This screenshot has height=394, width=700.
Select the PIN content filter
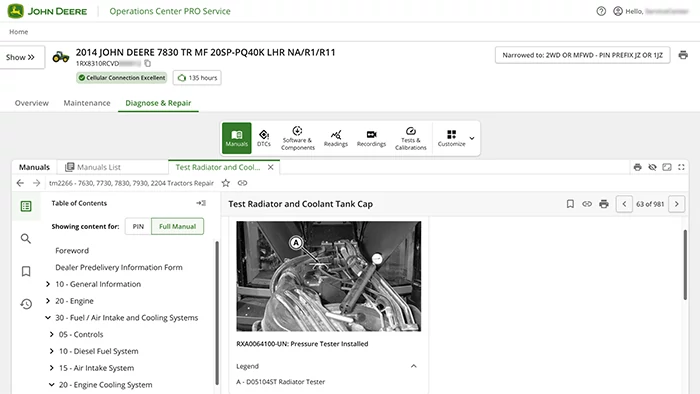(x=138, y=226)
